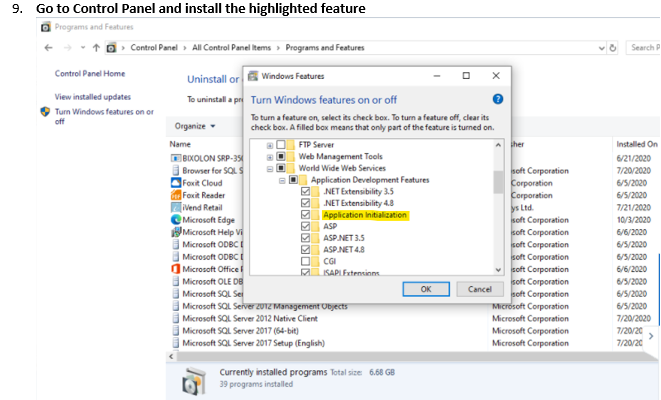Expand the FTP Server tree node
Image resolution: width=661 pixels, height=400 pixels.
[x=270, y=145]
